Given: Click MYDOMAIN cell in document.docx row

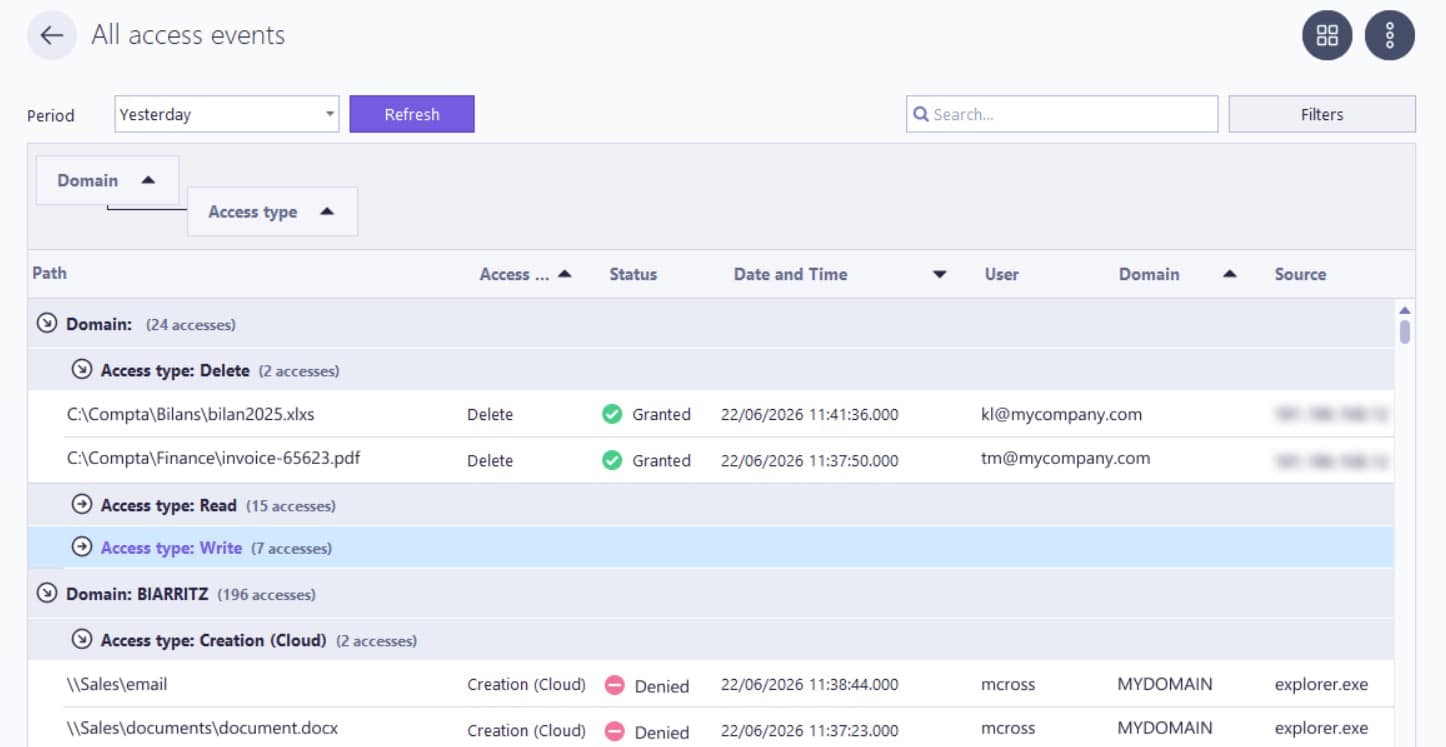Looking at the screenshot, I should [x=1165, y=728].
